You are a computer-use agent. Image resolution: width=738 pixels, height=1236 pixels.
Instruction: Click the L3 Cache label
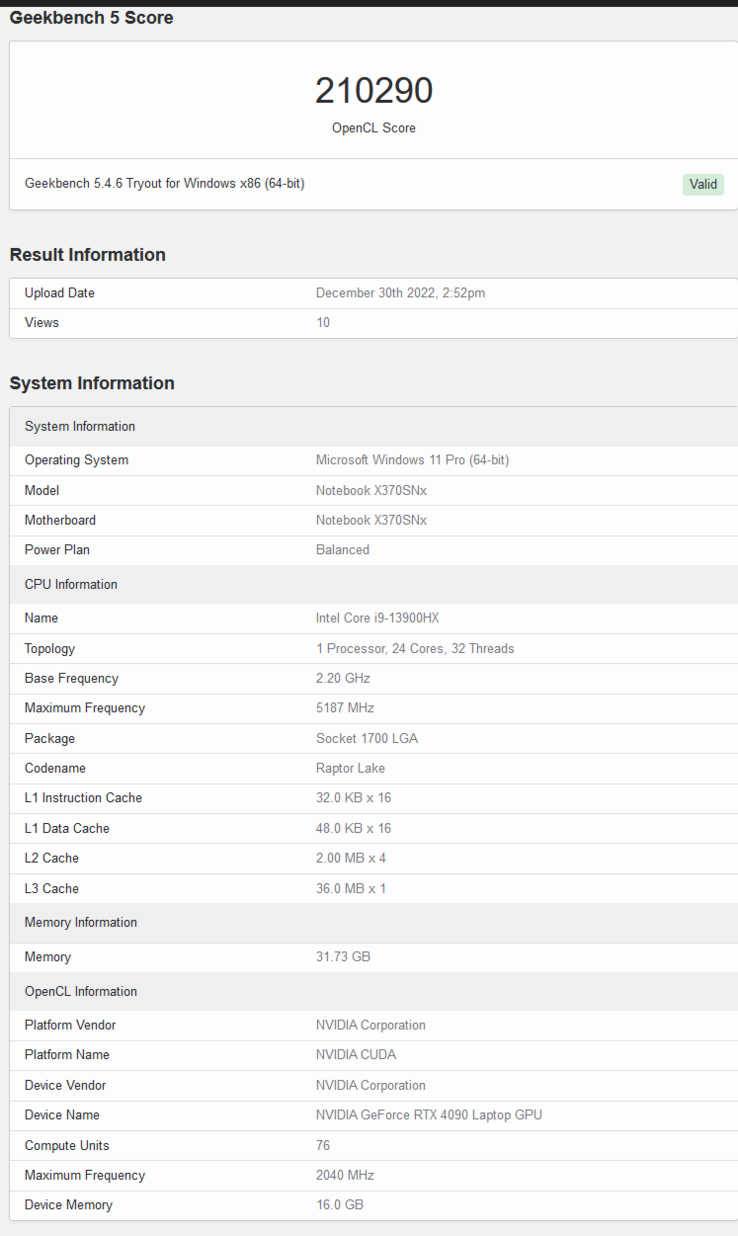coord(52,888)
